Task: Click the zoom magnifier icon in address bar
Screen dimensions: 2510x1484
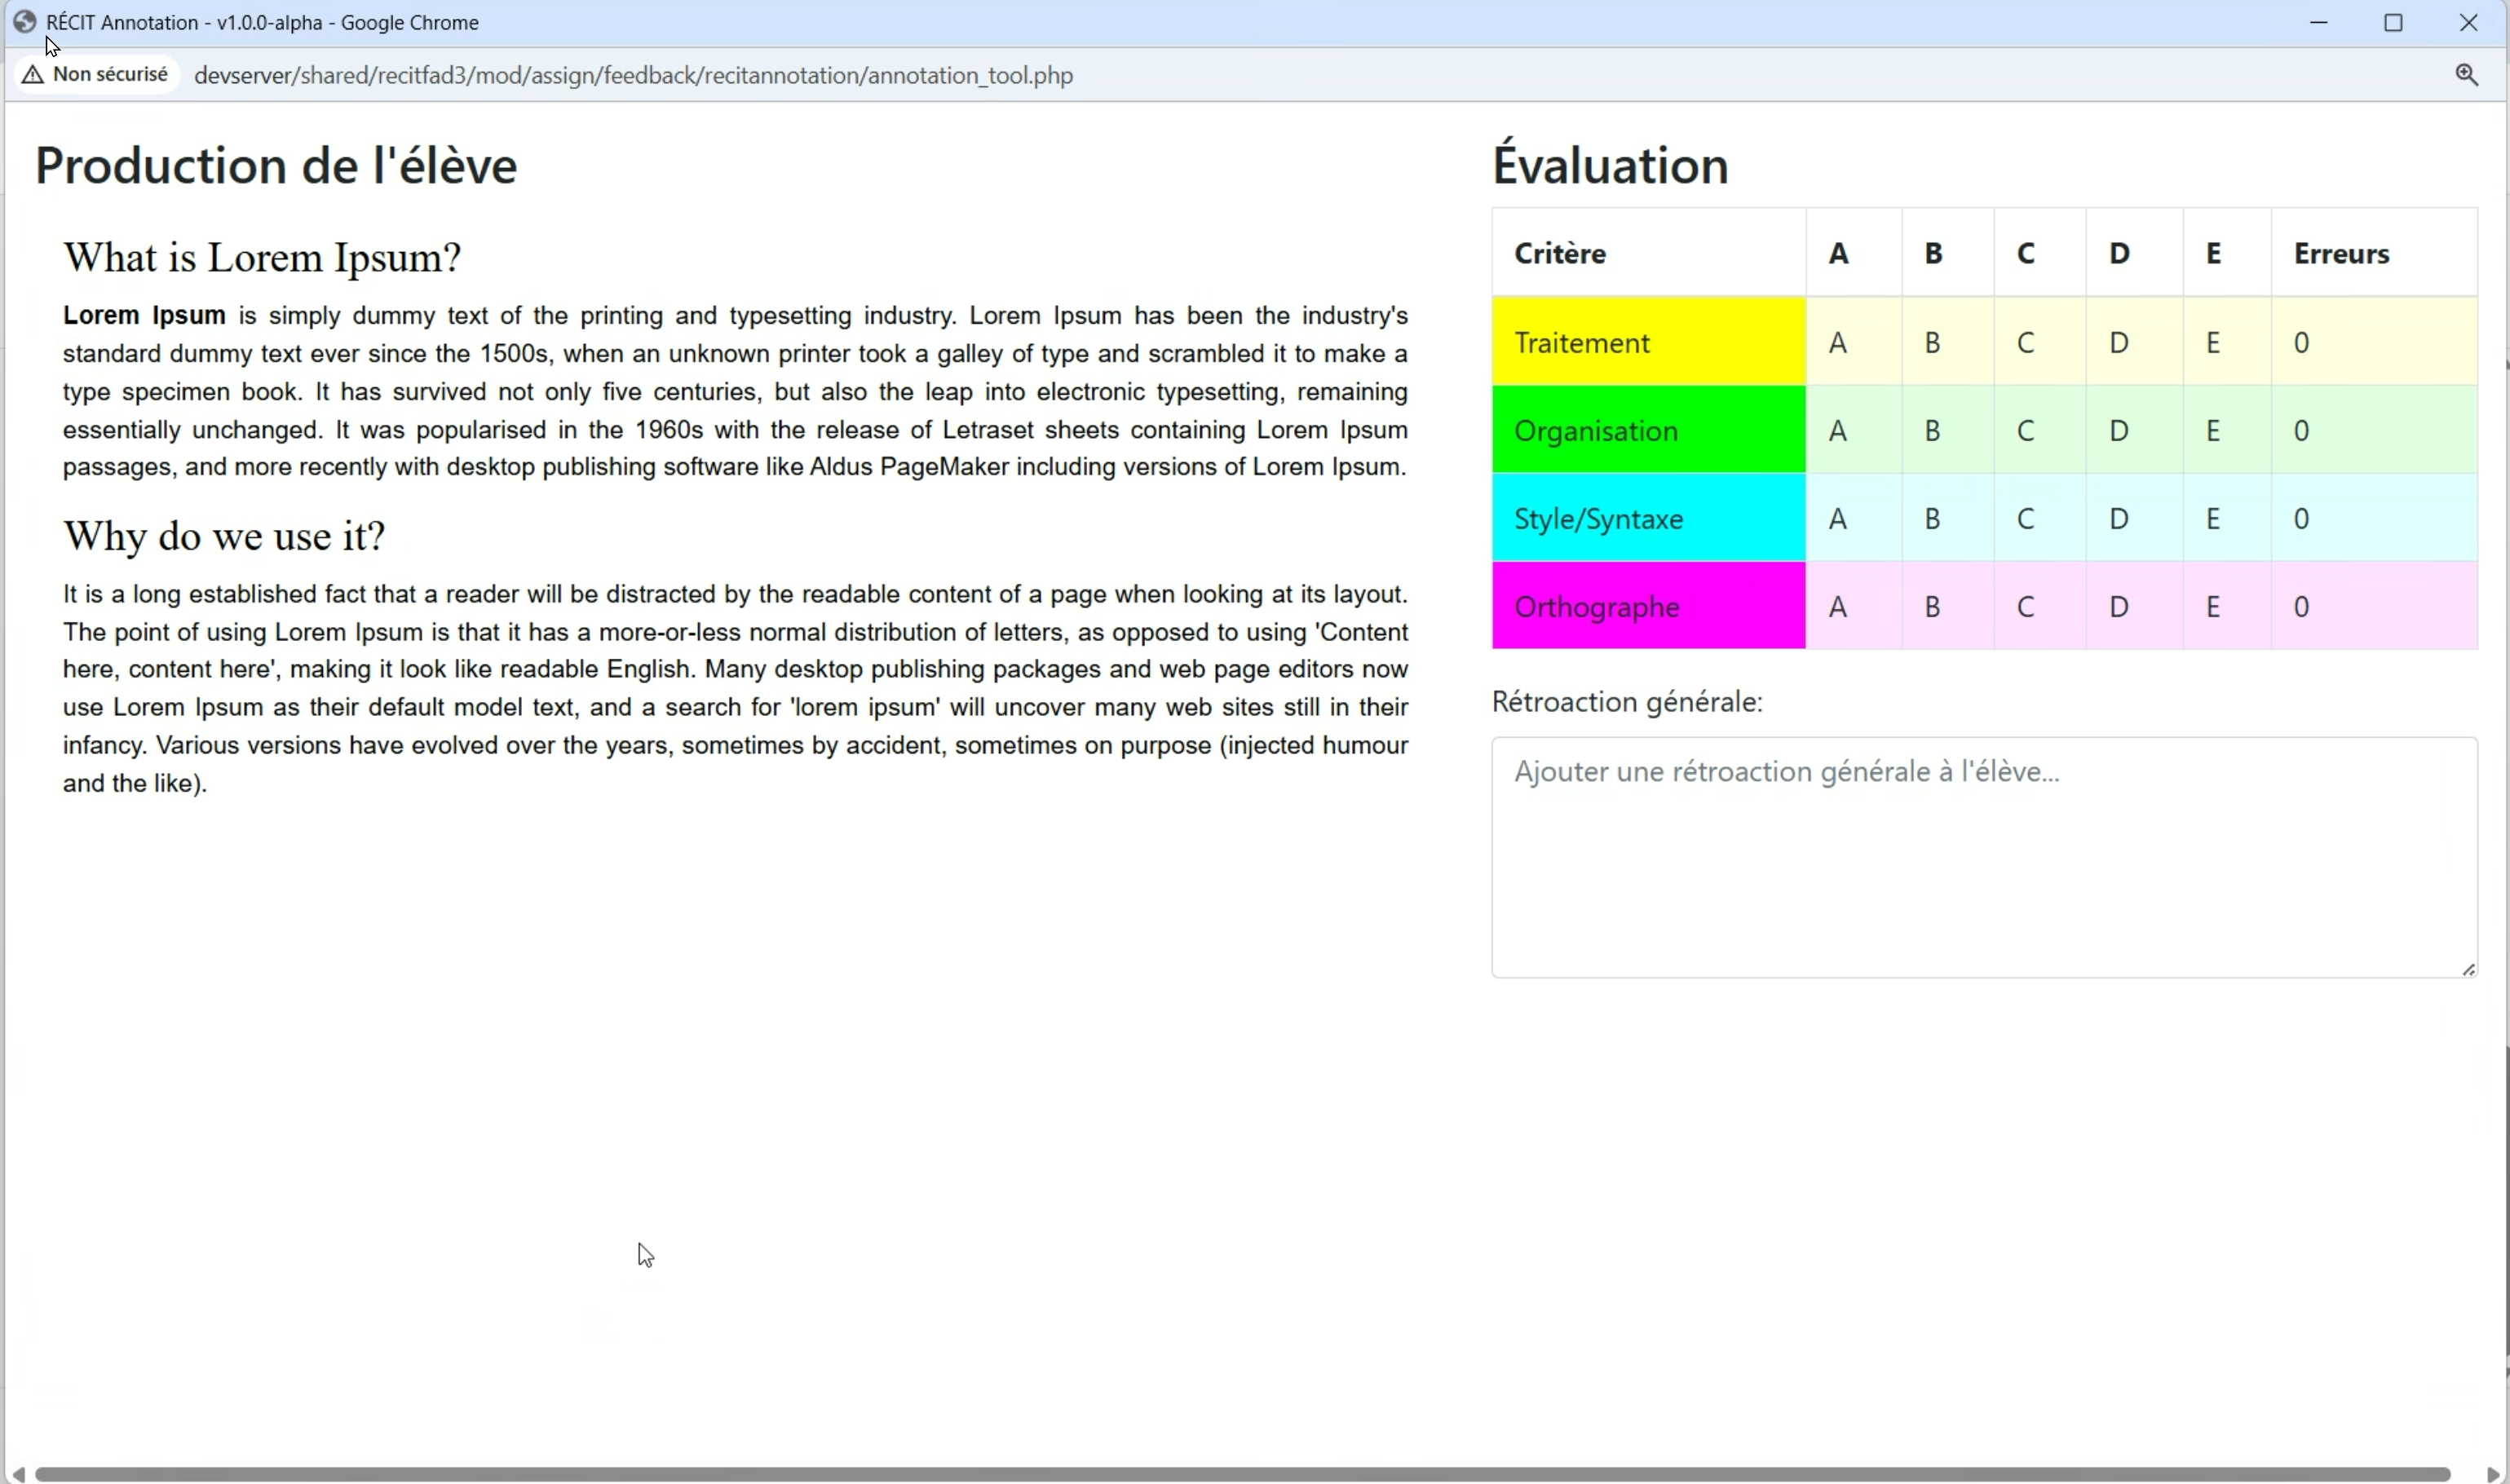Action: tap(2466, 75)
